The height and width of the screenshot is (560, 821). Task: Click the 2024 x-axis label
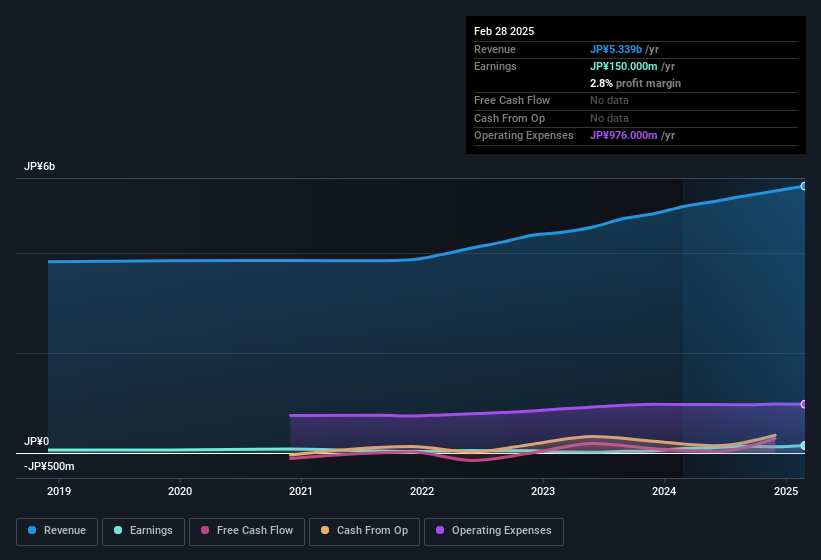pos(664,491)
